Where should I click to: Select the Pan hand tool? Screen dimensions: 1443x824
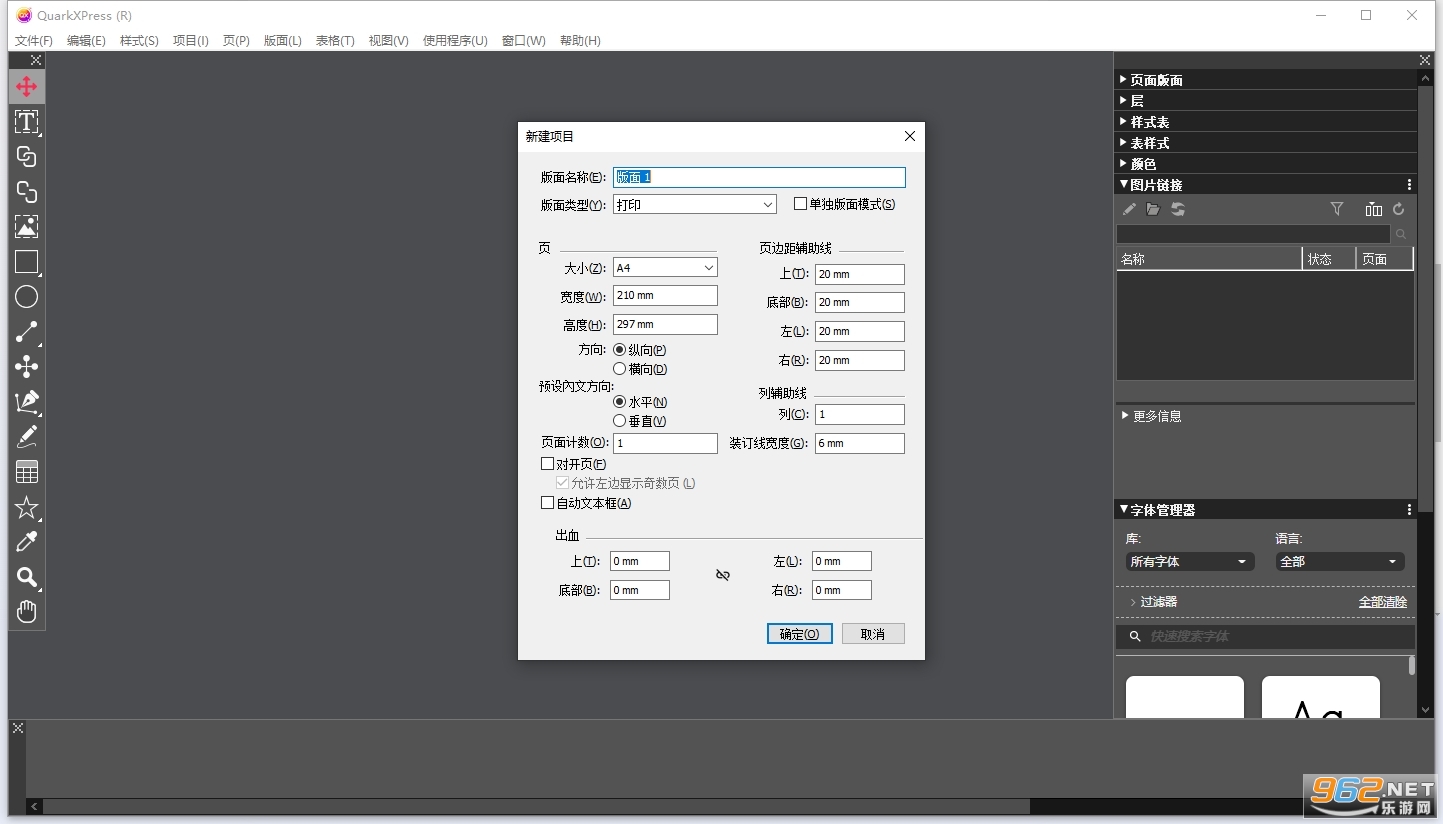pyautogui.click(x=27, y=611)
